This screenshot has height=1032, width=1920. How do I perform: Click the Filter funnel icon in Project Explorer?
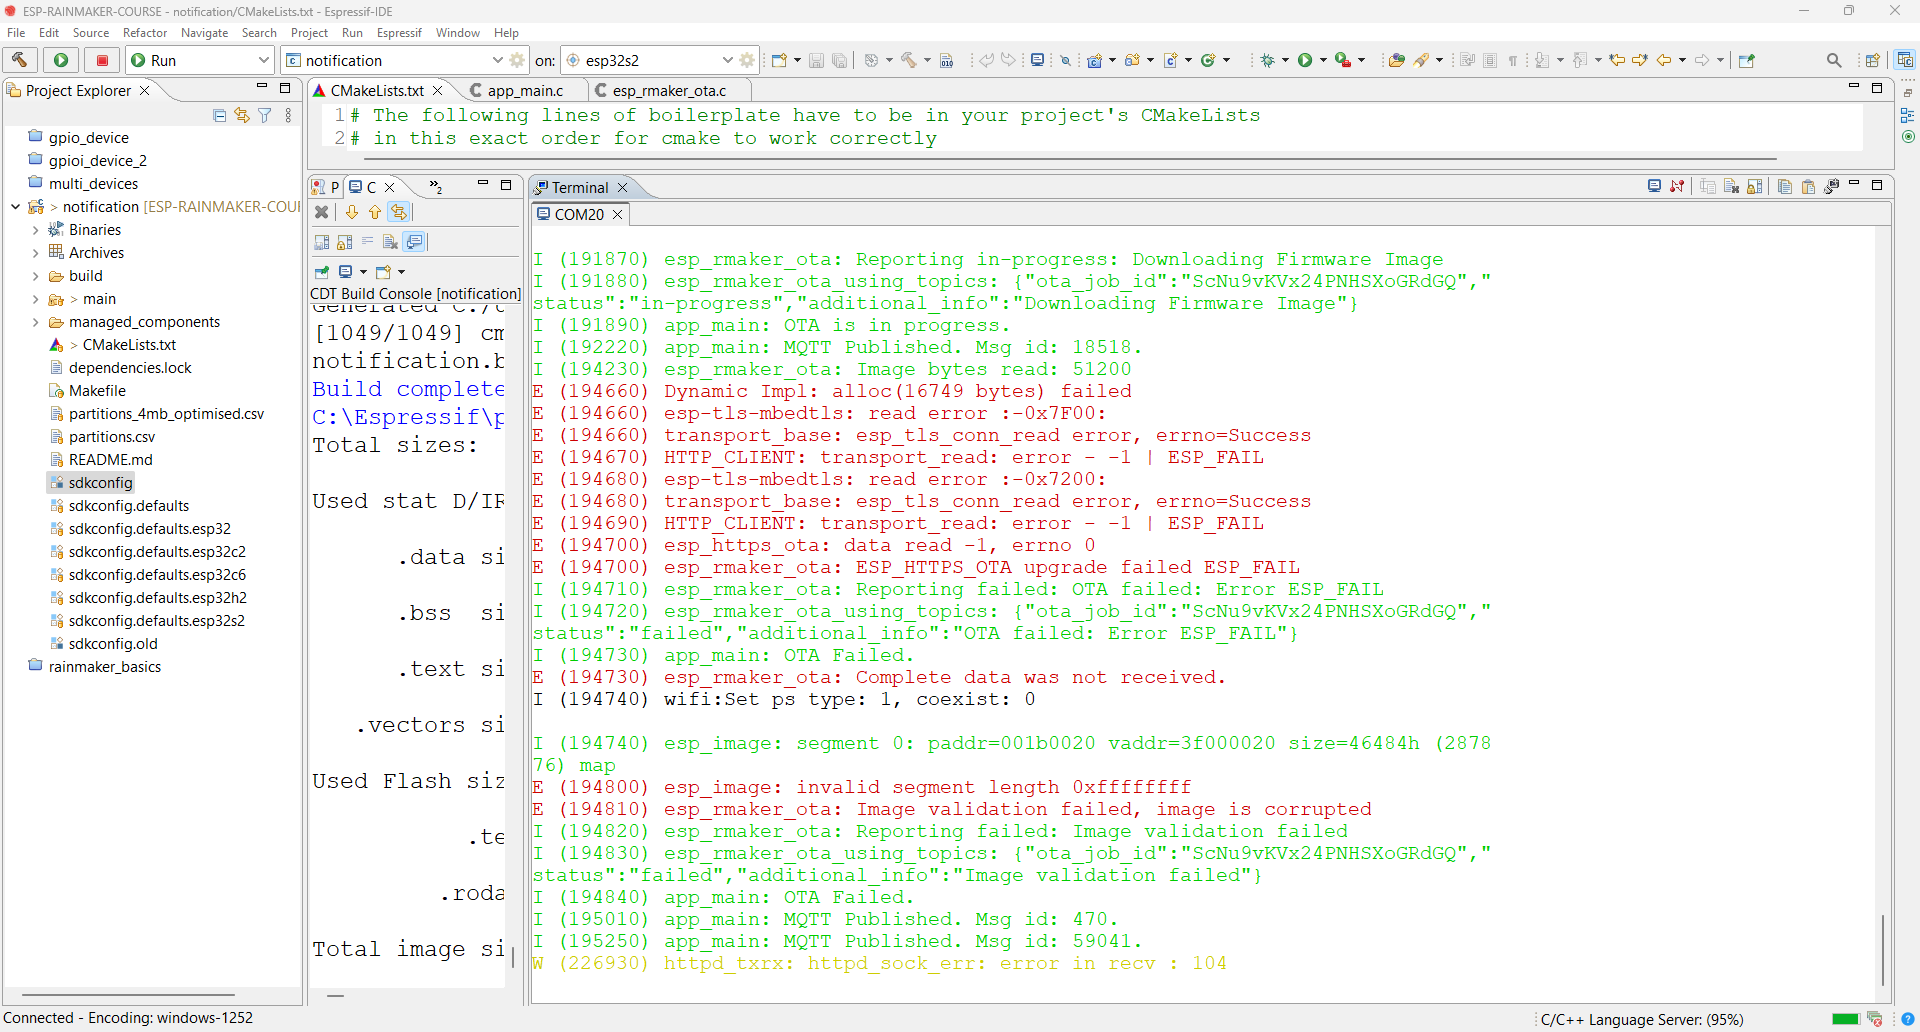pos(265,115)
